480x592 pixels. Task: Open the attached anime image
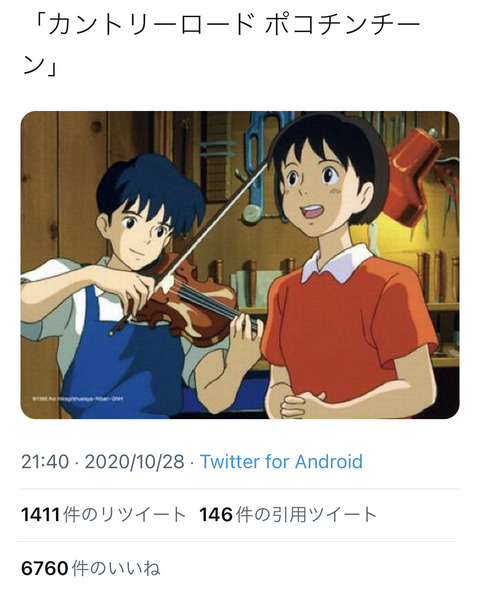[x=240, y=265]
